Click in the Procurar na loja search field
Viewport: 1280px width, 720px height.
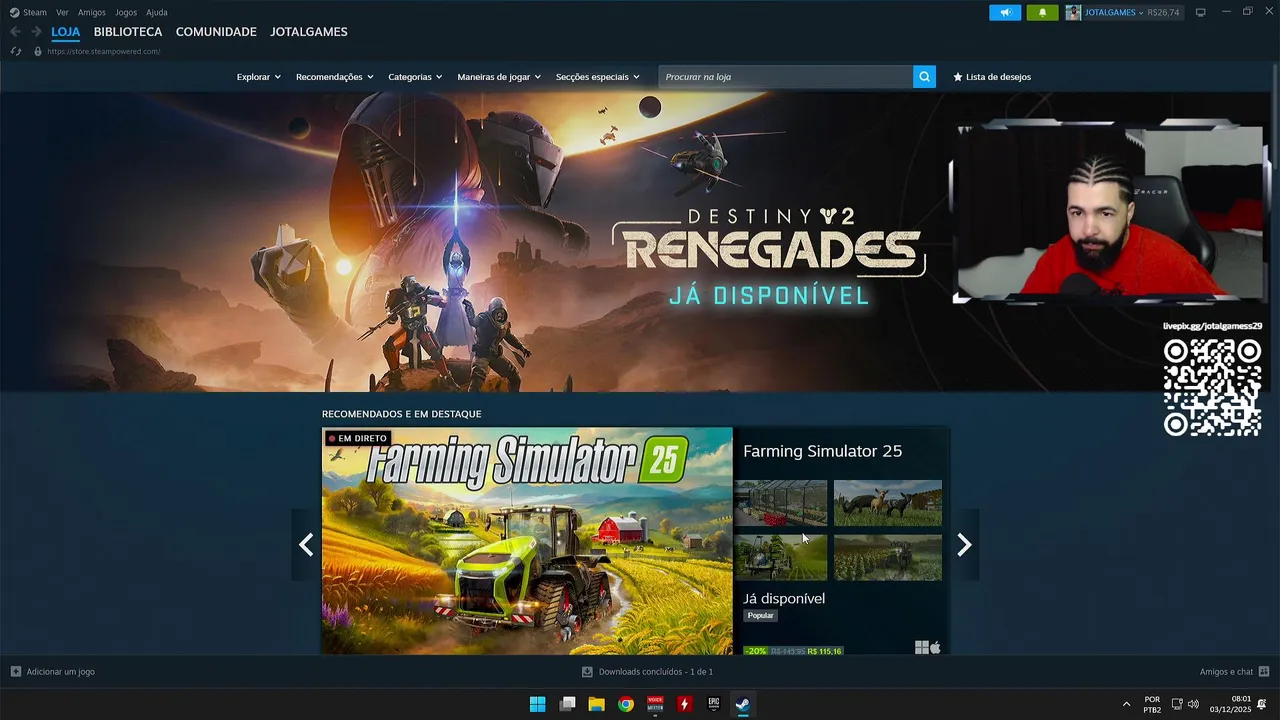(785, 76)
